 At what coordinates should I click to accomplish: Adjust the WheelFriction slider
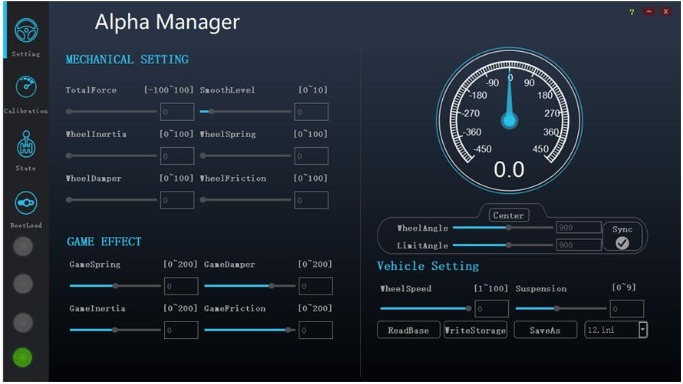pyautogui.click(x=245, y=200)
